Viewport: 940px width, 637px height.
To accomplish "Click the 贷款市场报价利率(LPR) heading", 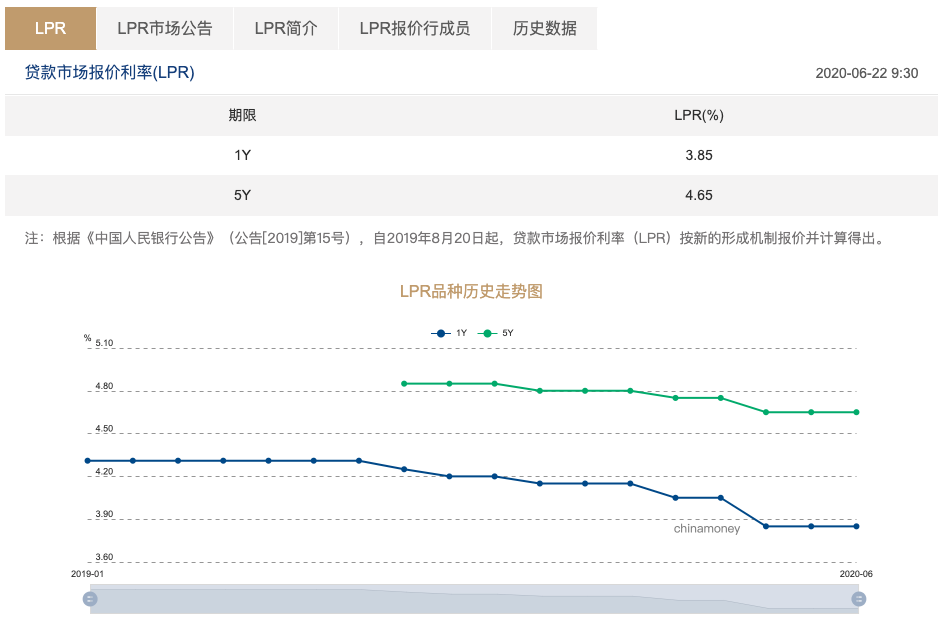I will pyautogui.click(x=110, y=73).
